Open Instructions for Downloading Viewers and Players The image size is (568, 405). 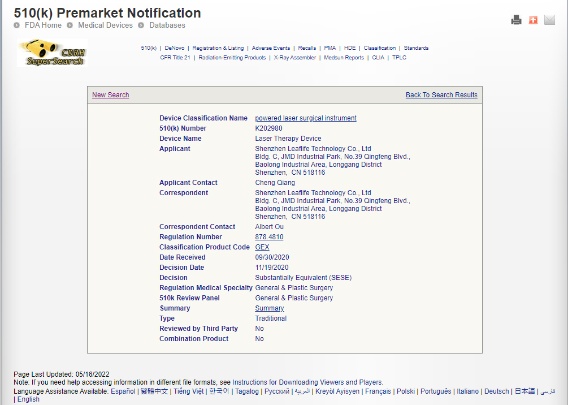(x=307, y=383)
